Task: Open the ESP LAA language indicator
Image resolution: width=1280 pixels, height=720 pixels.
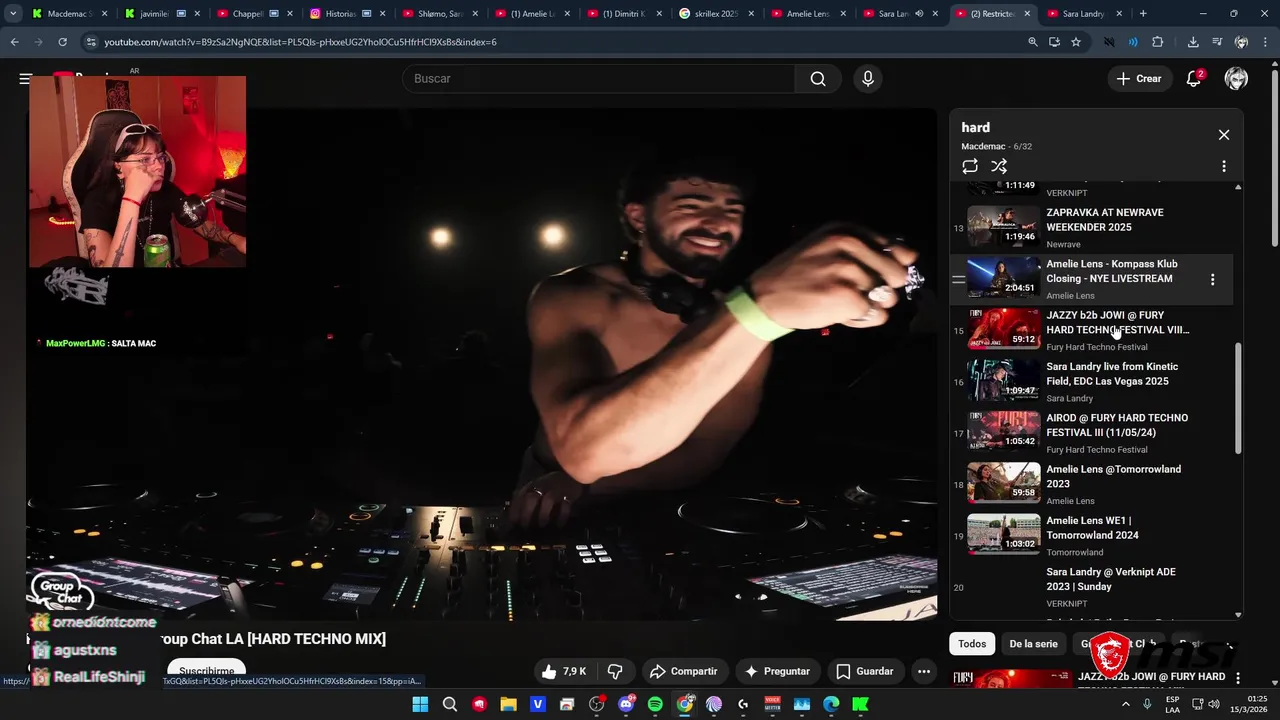Action: pyautogui.click(x=1172, y=704)
